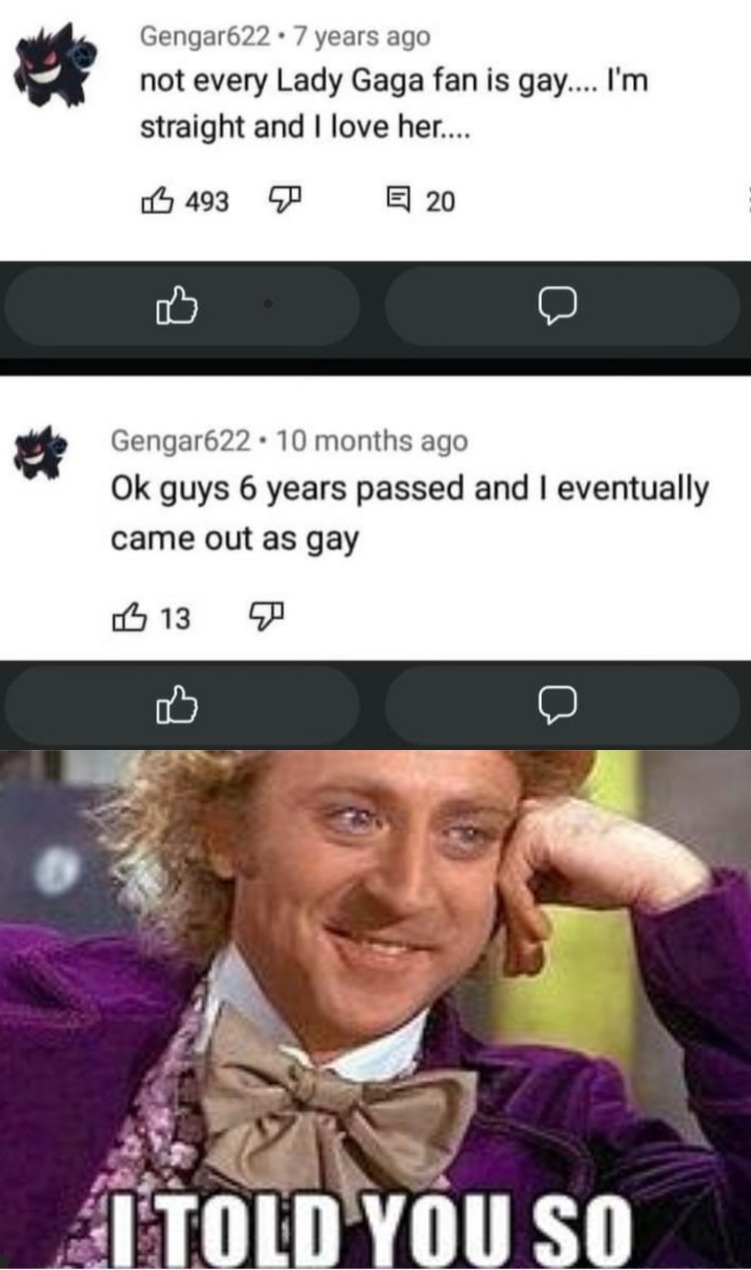Like the 'came out as gay' comment
Viewport: 751px width, 1270px height.
coord(129,619)
